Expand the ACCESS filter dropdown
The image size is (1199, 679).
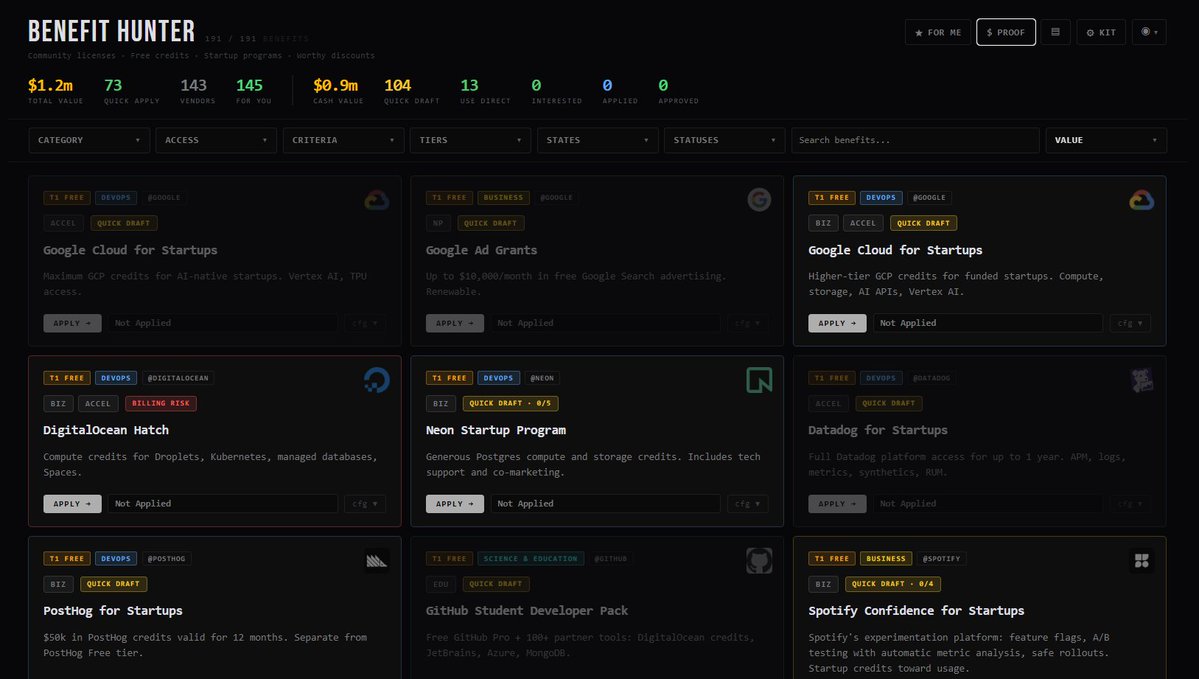point(216,140)
